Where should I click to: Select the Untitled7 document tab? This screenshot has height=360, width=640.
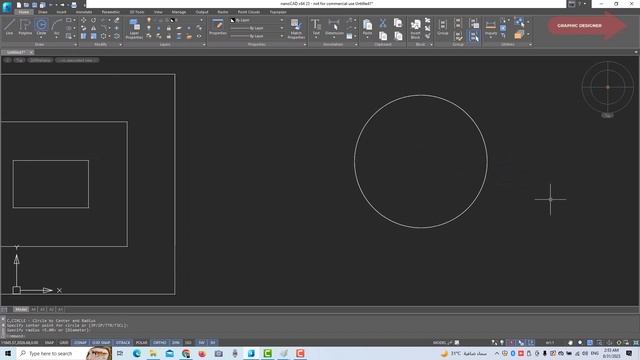click(16, 52)
